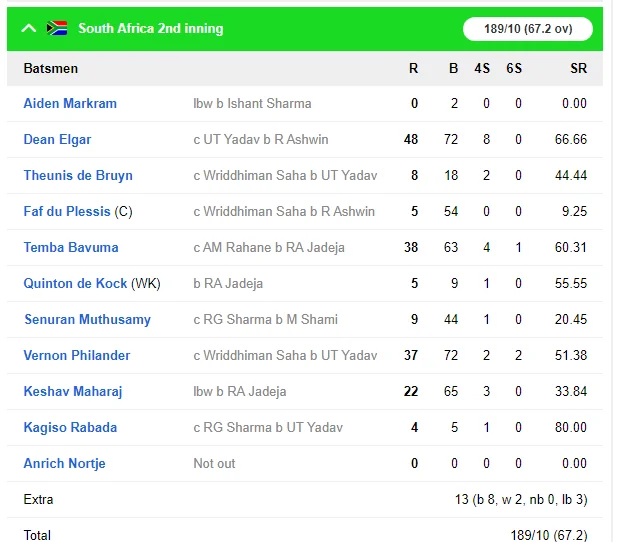The image size is (619, 549).
Task: Open Anrich Nortje's player profile
Action: click(x=65, y=463)
